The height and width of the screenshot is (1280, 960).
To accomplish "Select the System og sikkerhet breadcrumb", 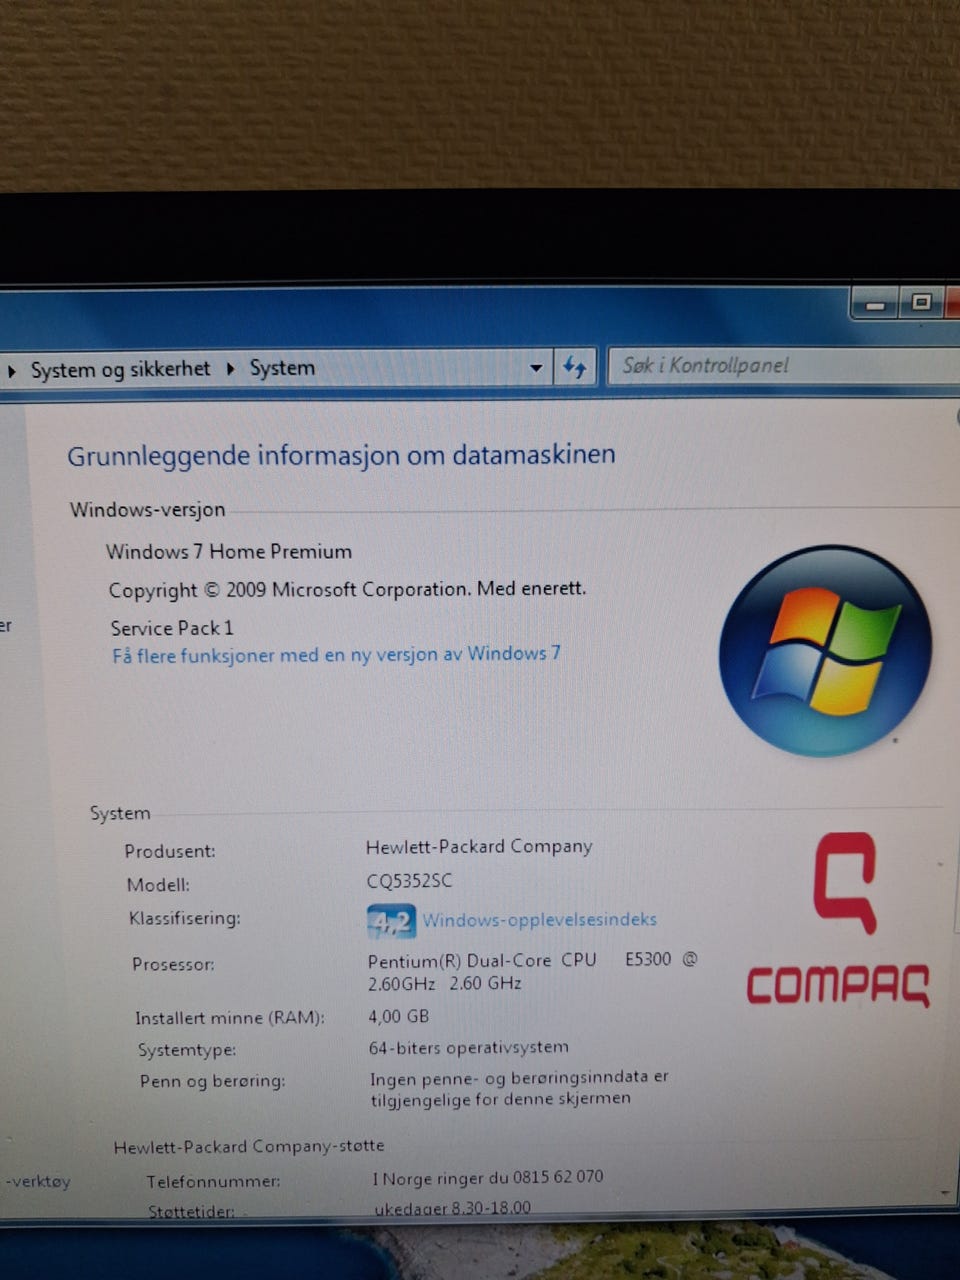I will 120,369.
